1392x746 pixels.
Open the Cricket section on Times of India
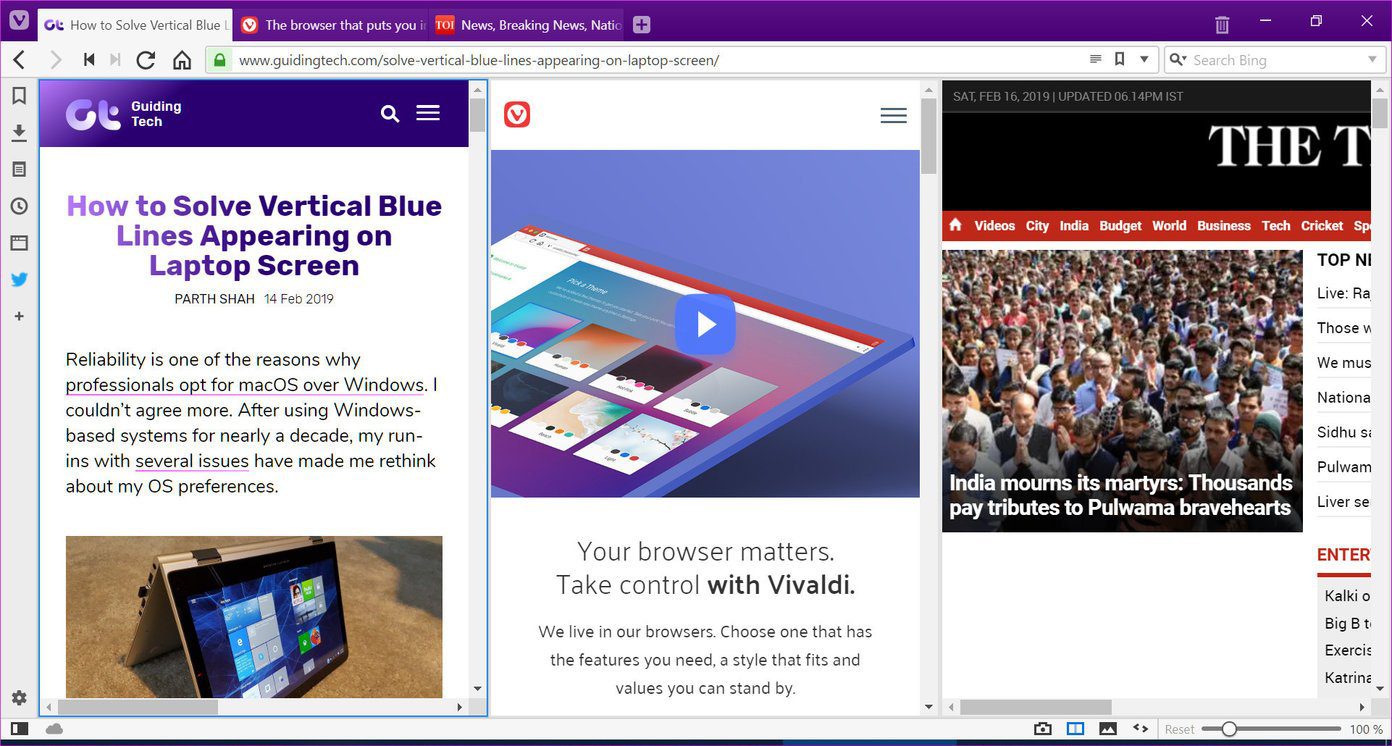(1322, 225)
